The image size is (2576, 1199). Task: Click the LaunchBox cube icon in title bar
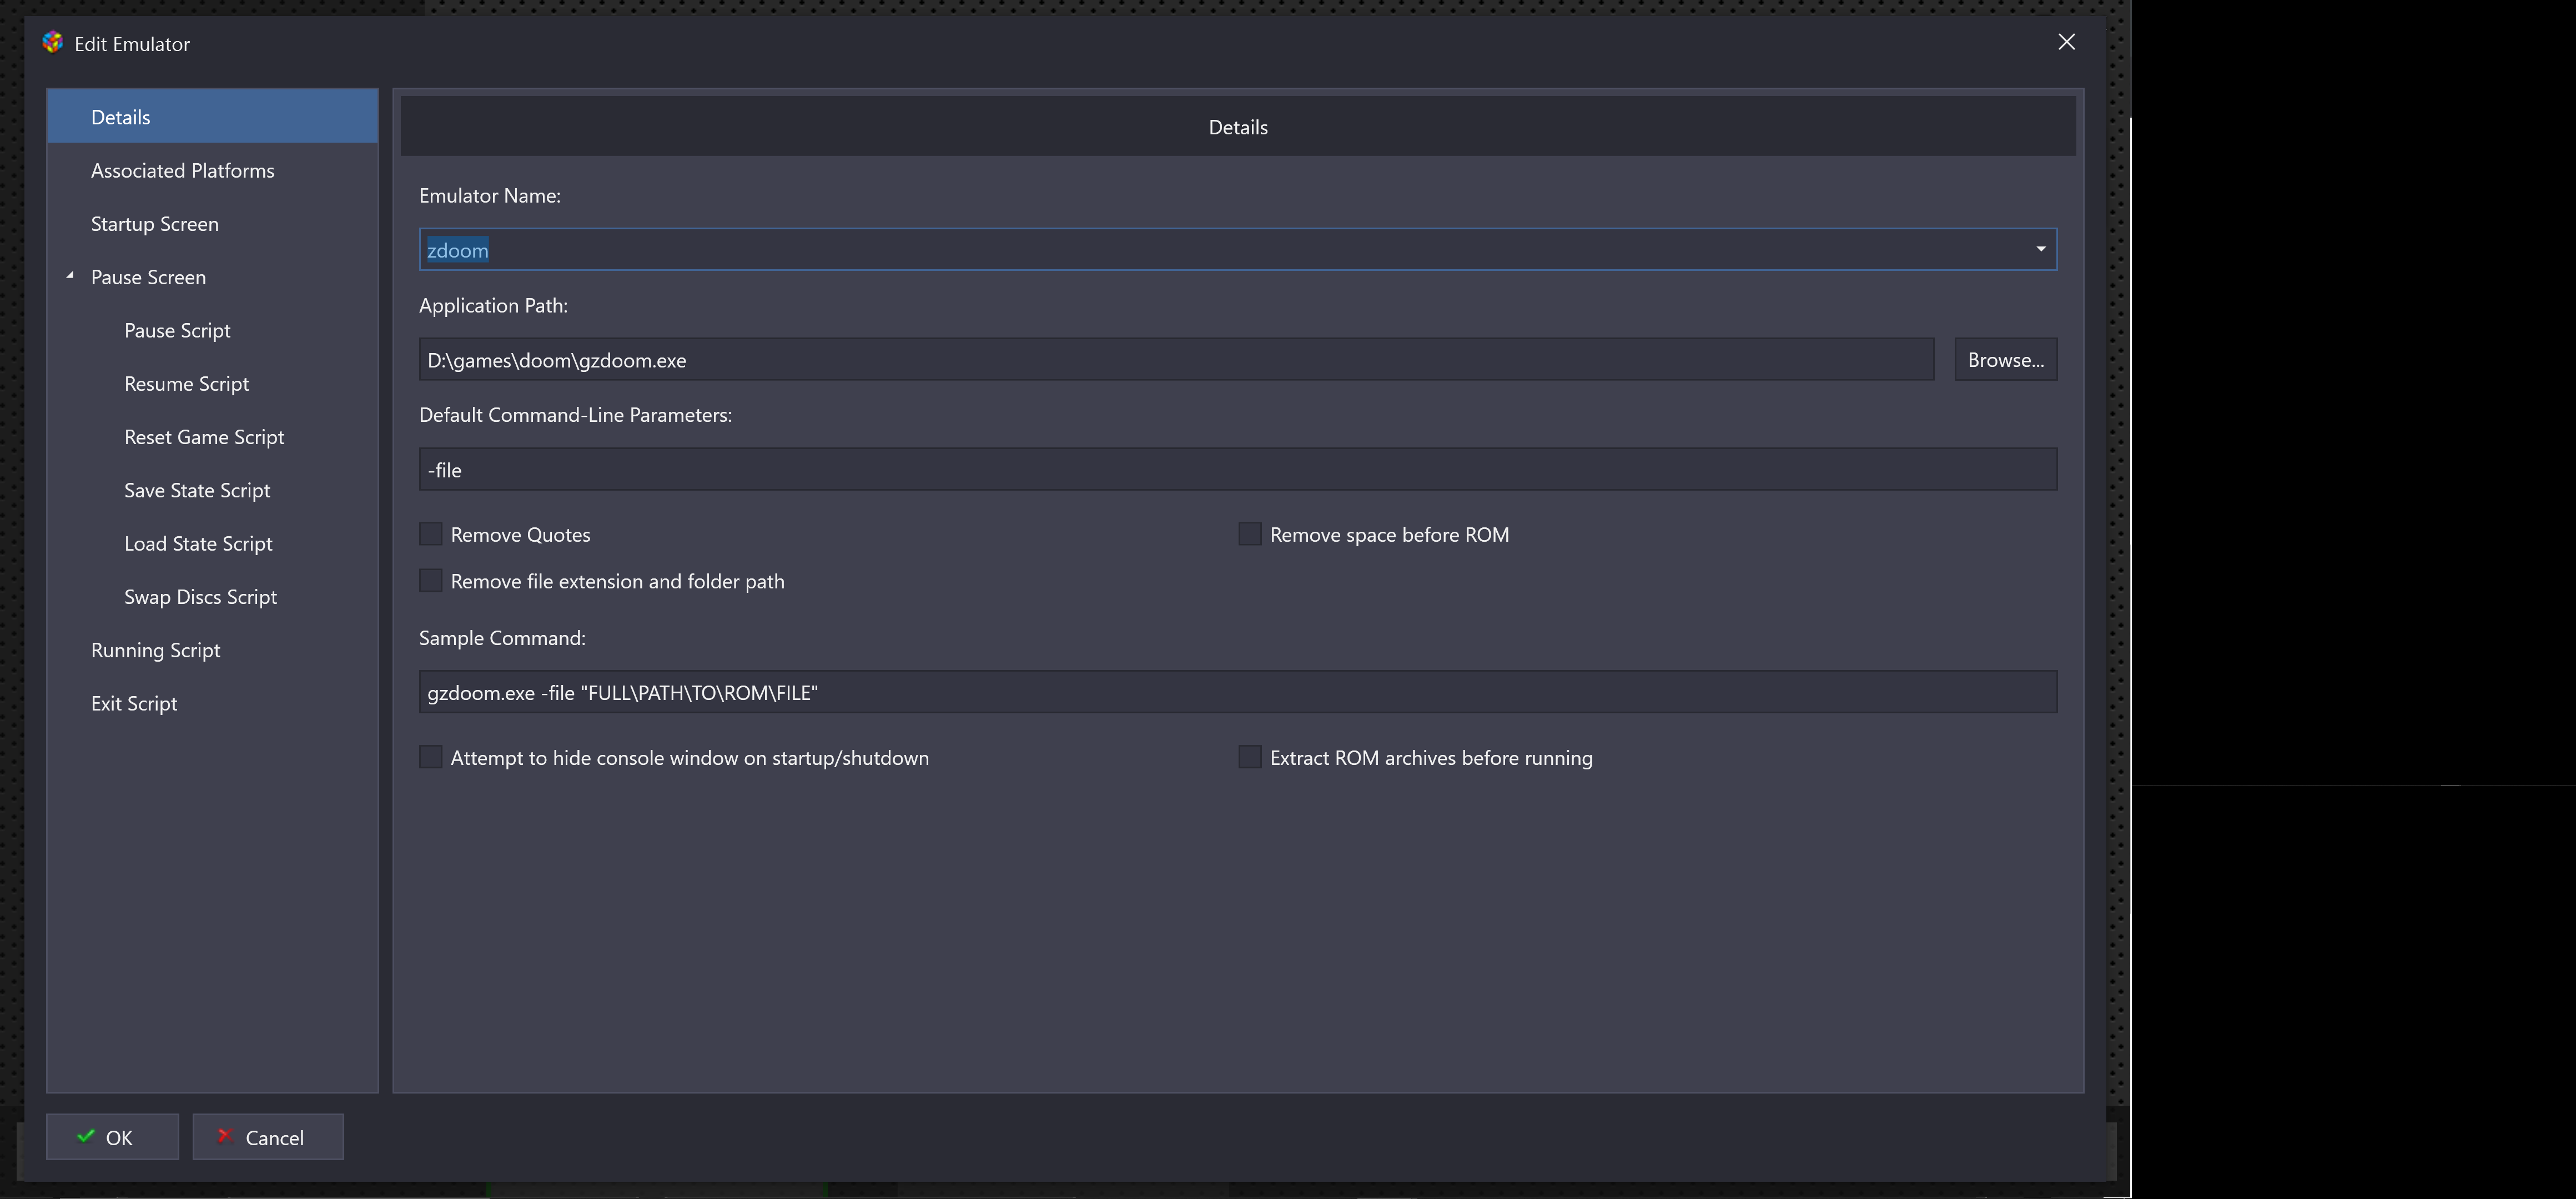coord(53,42)
